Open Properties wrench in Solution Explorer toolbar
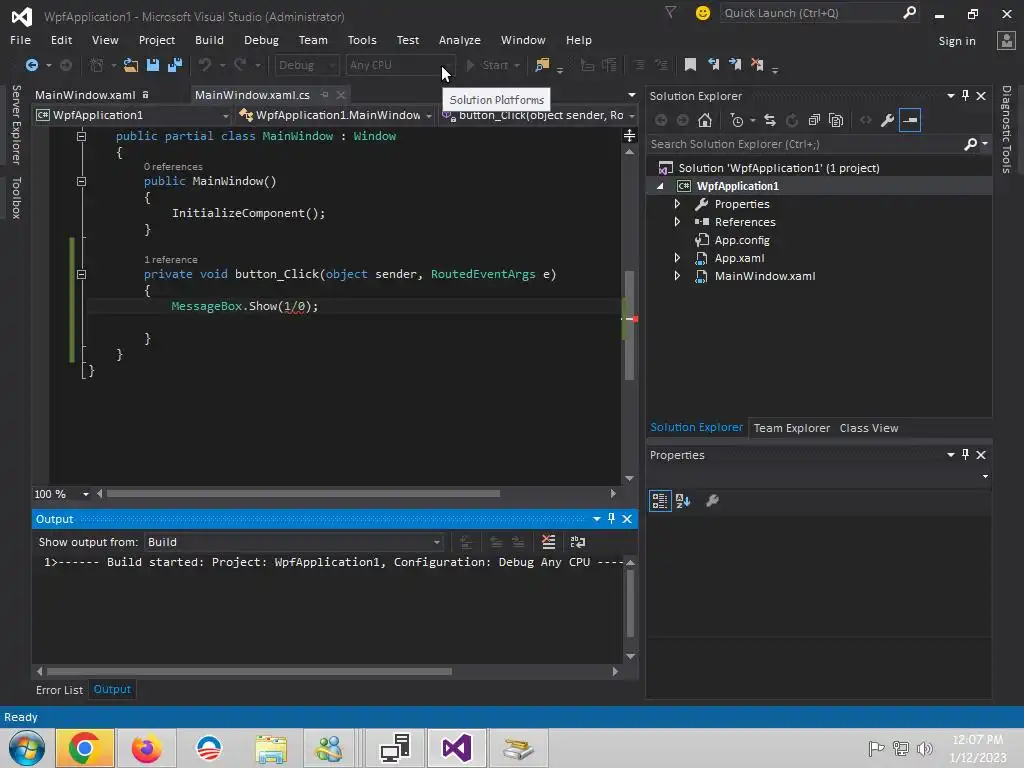 tap(888, 120)
